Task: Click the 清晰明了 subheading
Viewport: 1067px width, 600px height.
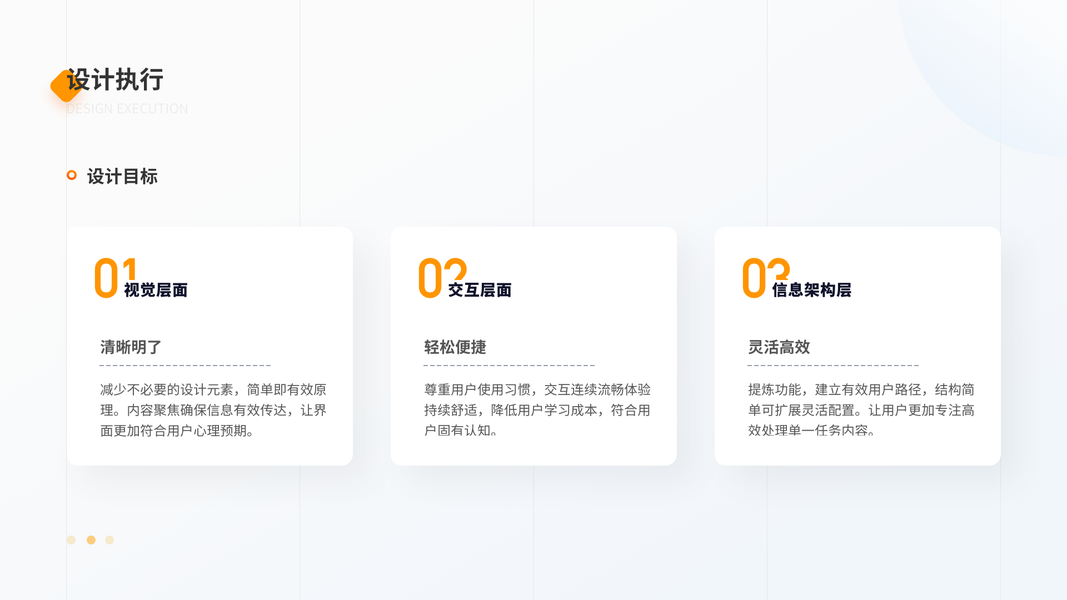Action: pyautogui.click(x=131, y=347)
